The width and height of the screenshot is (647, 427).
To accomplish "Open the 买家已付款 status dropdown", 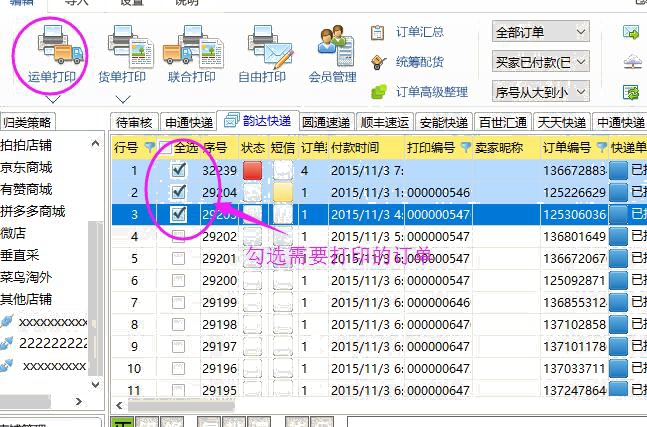I will (541, 62).
